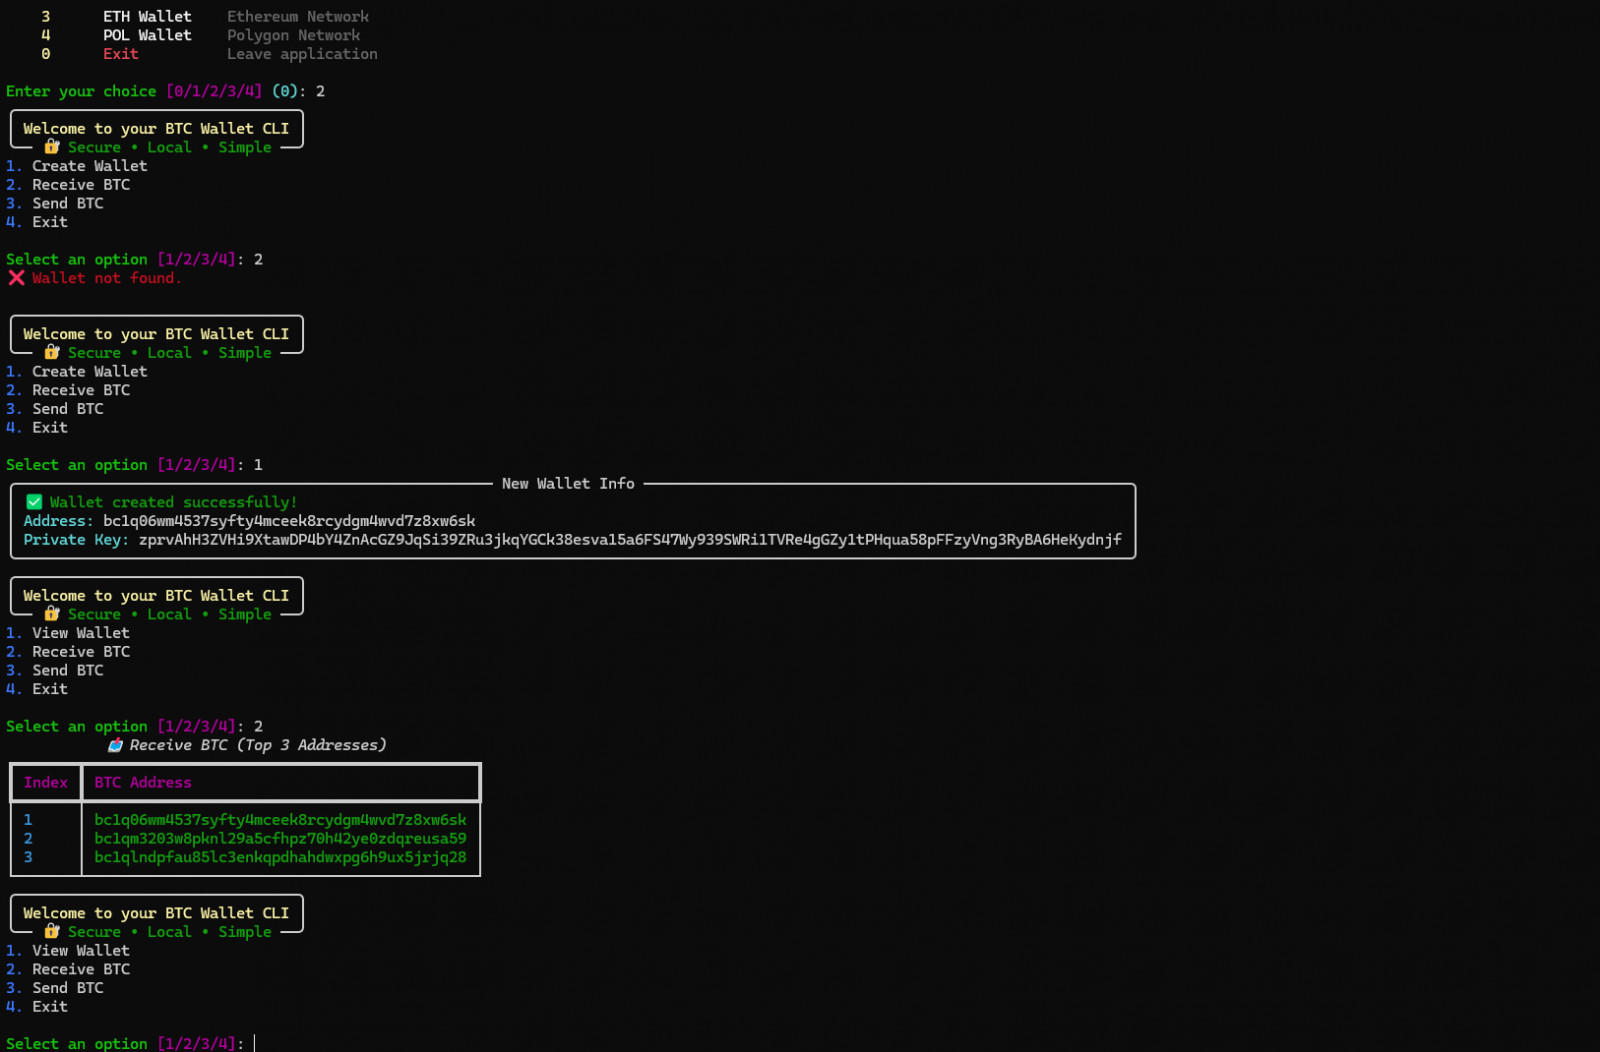
Task: Click the green checkmark beside Wallet created successfully
Action: click(x=34, y=502)
